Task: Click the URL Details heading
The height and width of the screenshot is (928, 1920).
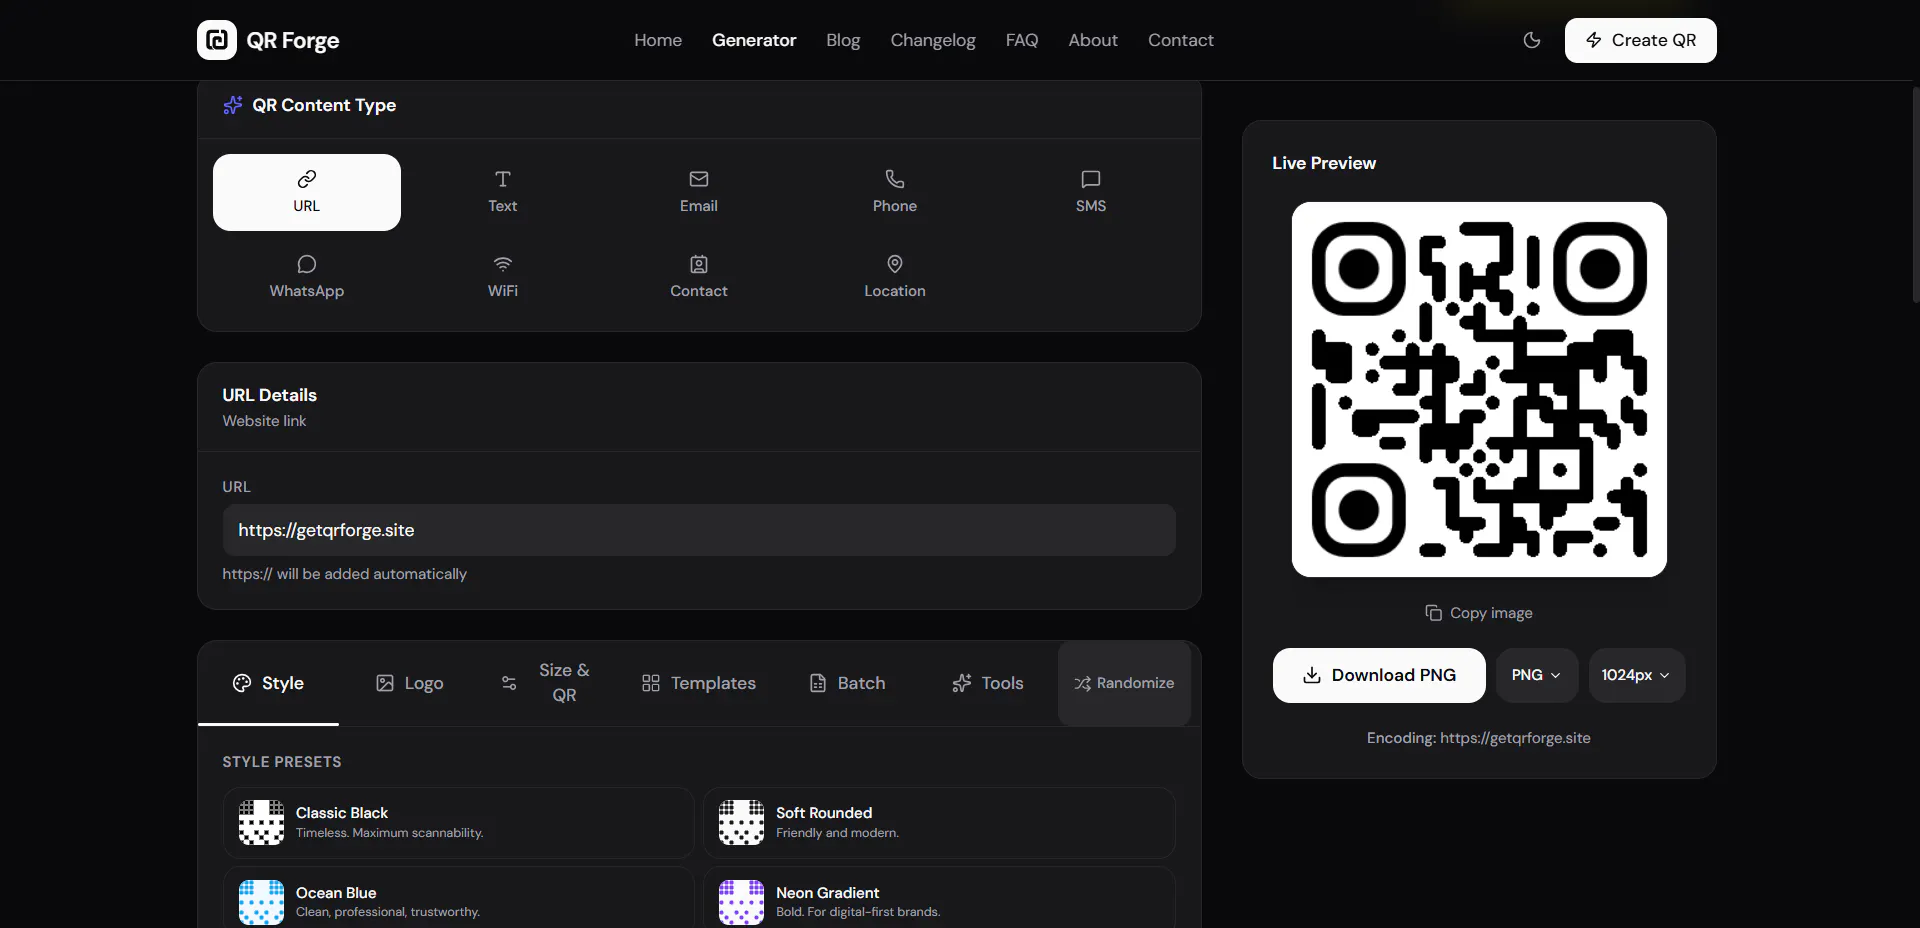Action: tap(270, 395)
